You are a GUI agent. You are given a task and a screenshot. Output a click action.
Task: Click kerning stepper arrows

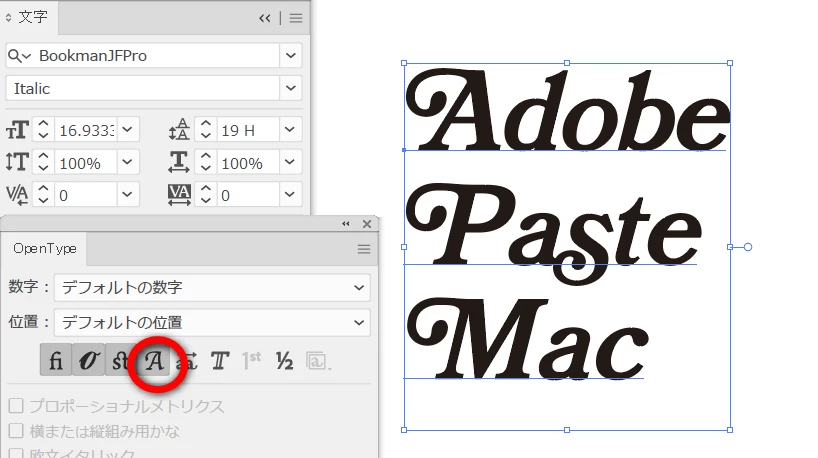click(43, 195)
